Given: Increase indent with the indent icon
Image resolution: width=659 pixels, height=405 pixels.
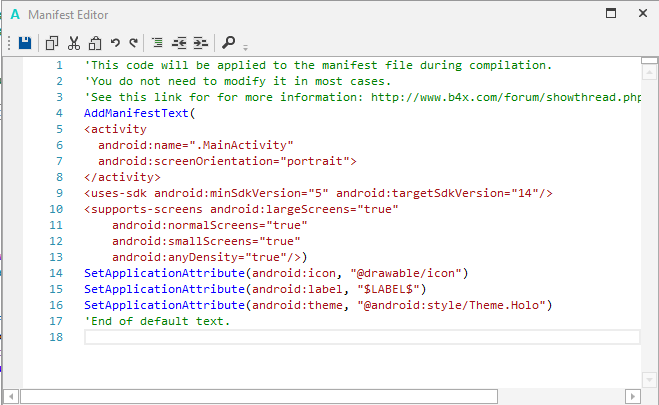Looking at the screenshot, I should click(201, 43).
